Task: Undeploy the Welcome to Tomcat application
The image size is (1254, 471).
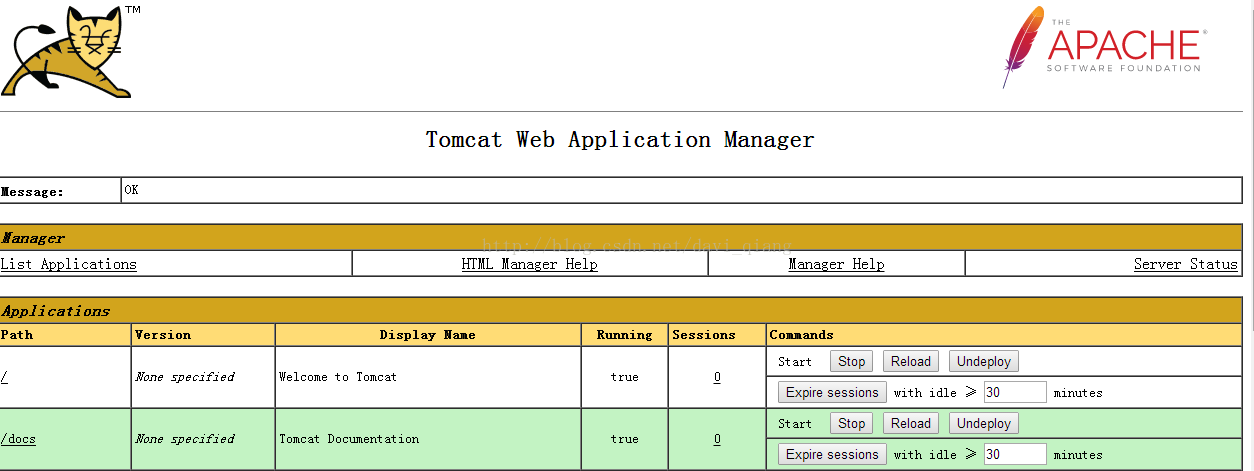Action: click(984, 362)
